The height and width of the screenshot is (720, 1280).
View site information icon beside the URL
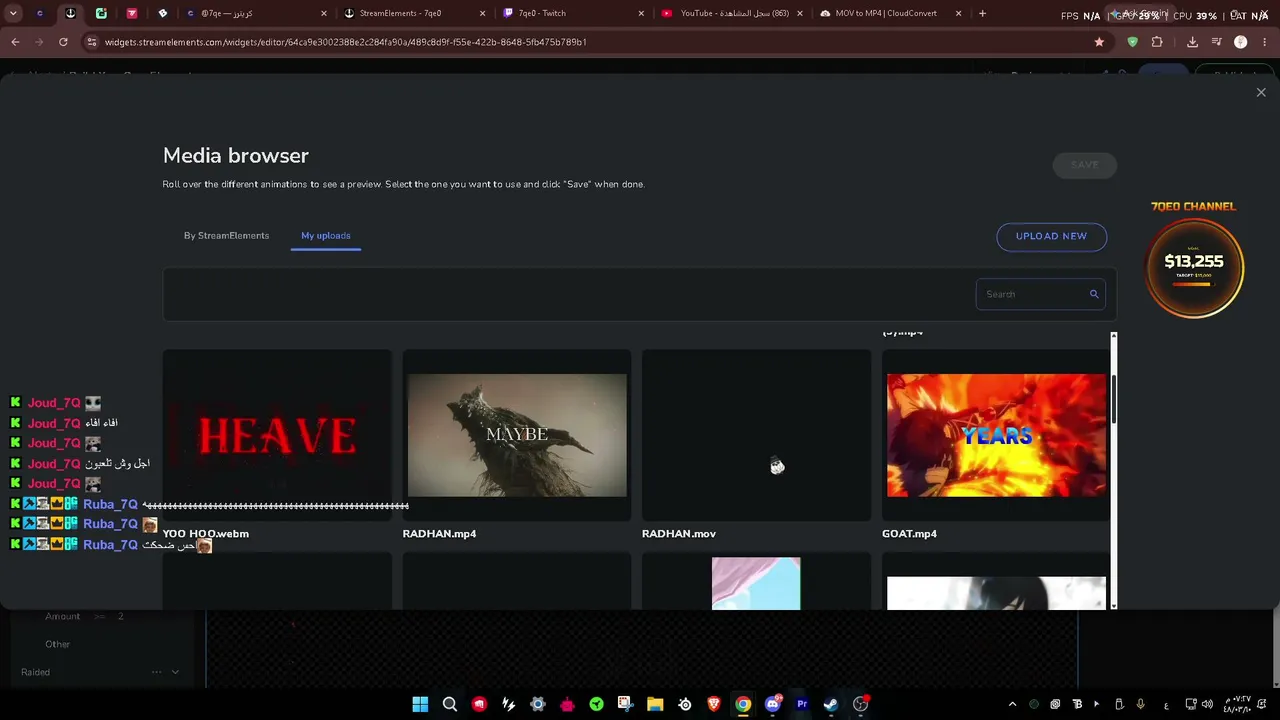click(92, 42)
